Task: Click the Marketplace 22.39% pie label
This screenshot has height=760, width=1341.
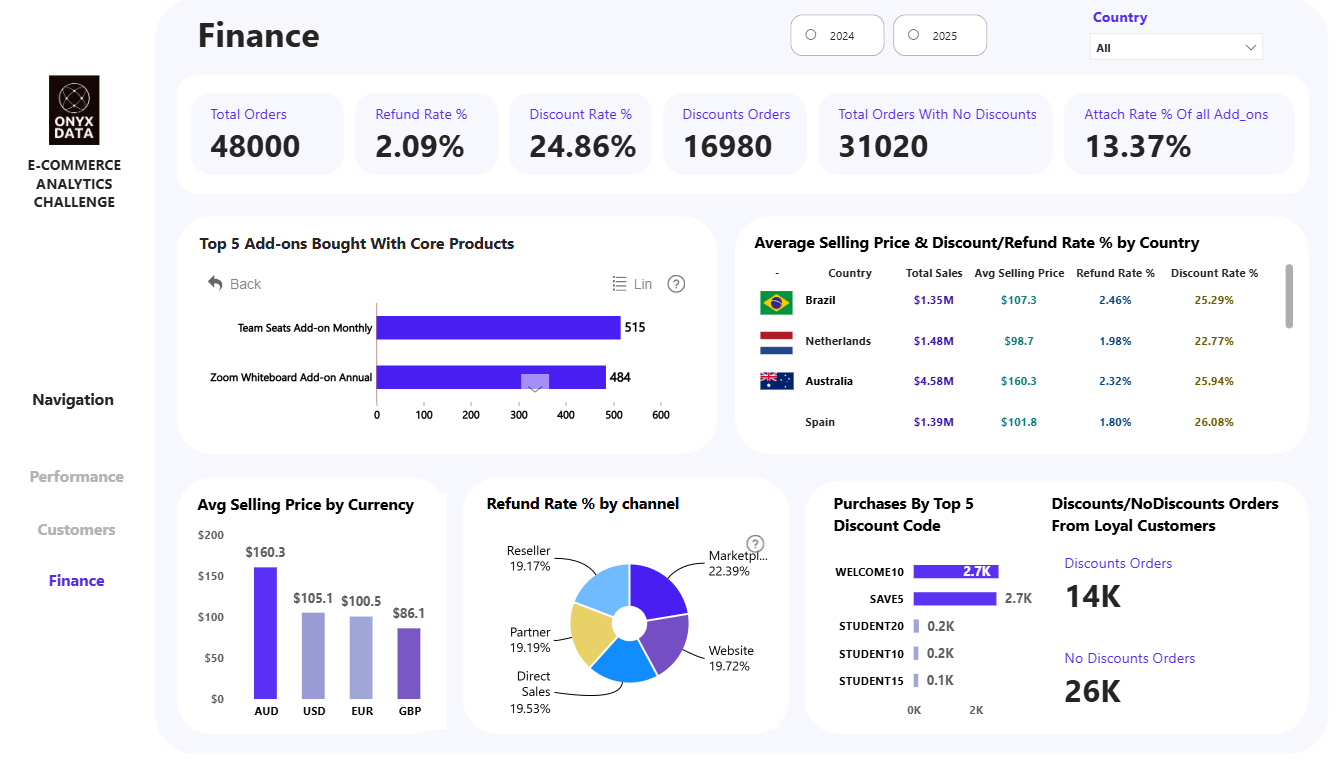Action: [737, 563]
